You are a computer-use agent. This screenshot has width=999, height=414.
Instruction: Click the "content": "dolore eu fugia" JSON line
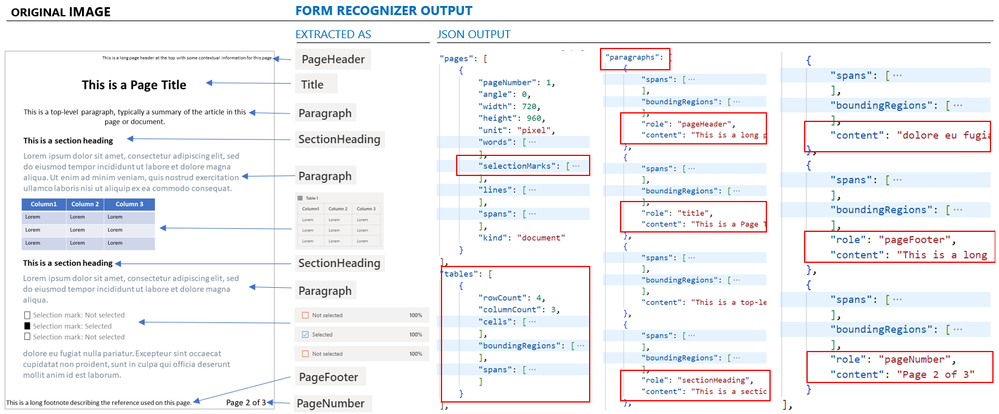910,135
